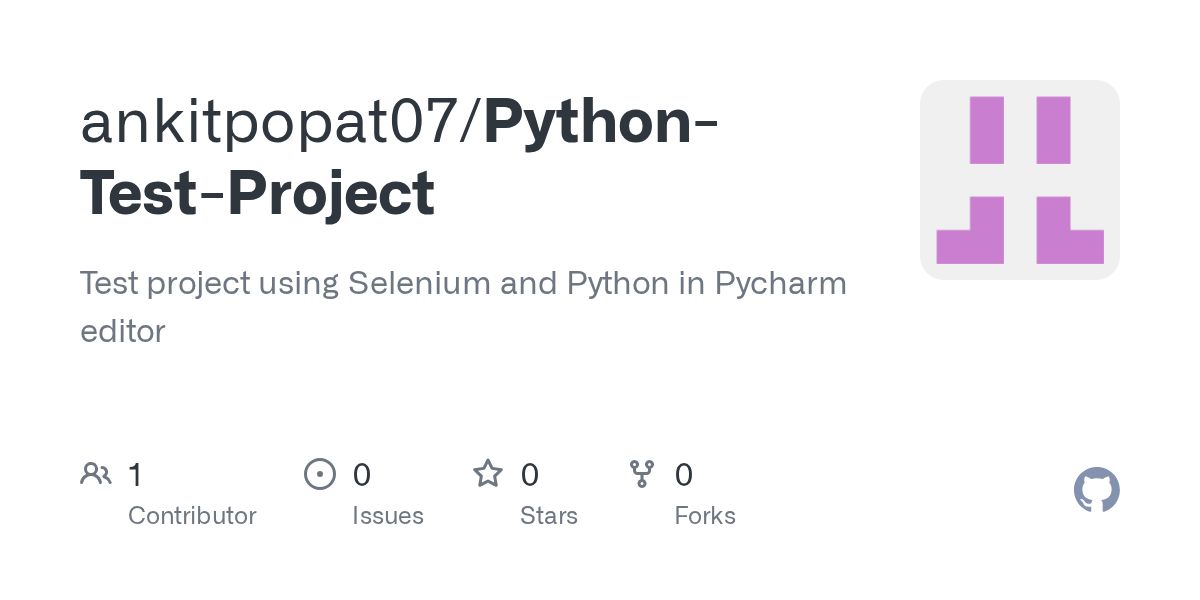The image size is (1200, 600).
Task: Open the pink identicon avatar image
Action: (1019, 180)
